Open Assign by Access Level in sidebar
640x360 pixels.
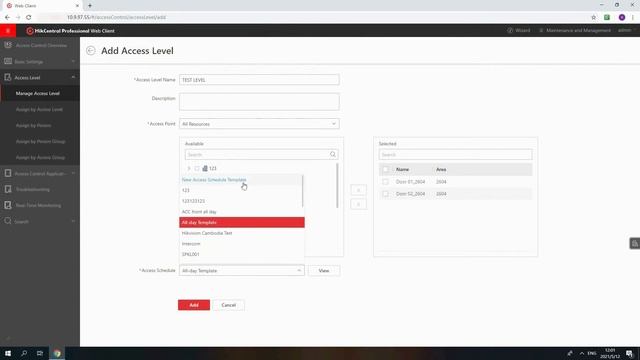[40, 109]
